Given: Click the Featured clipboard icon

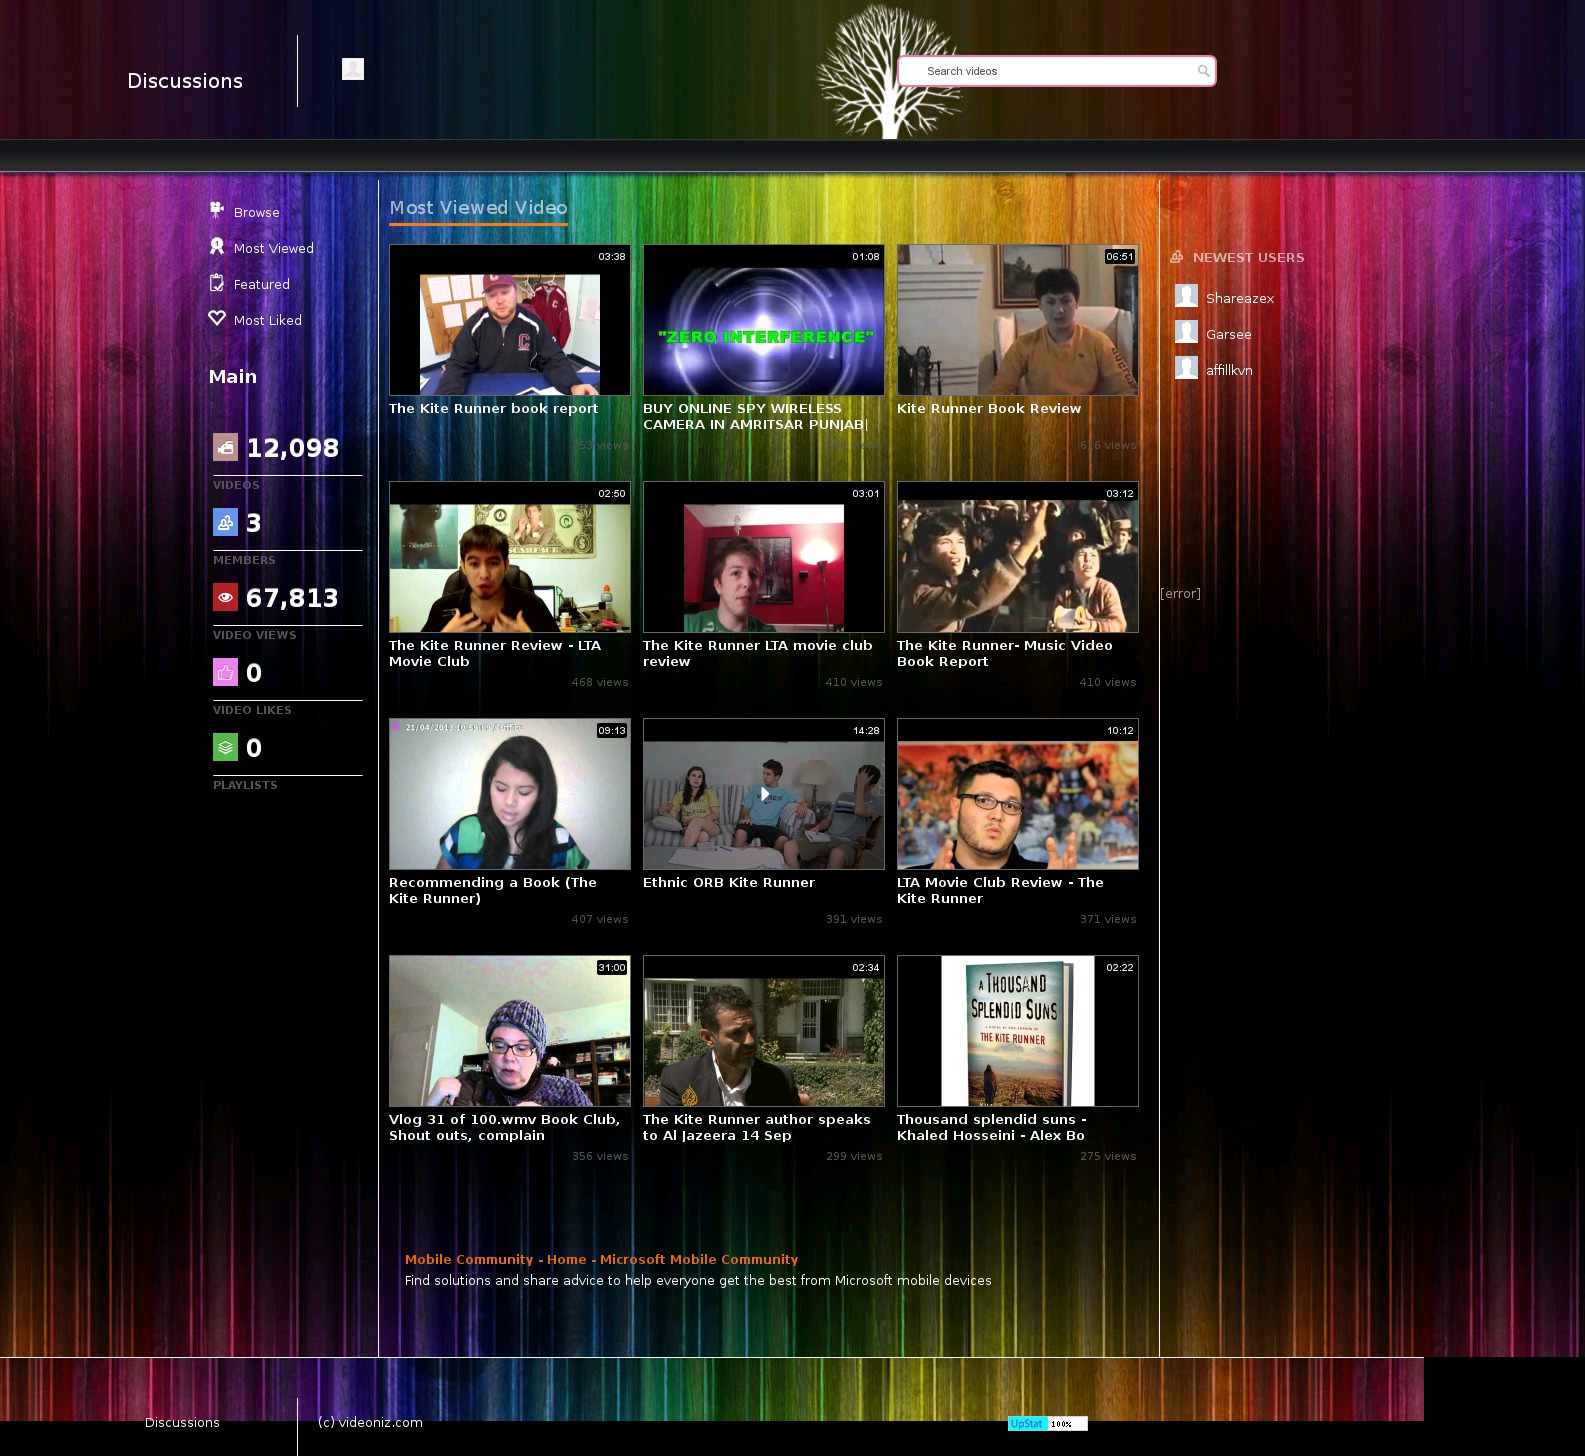Looking at the screenshot, I should click(x=216, y=283).
